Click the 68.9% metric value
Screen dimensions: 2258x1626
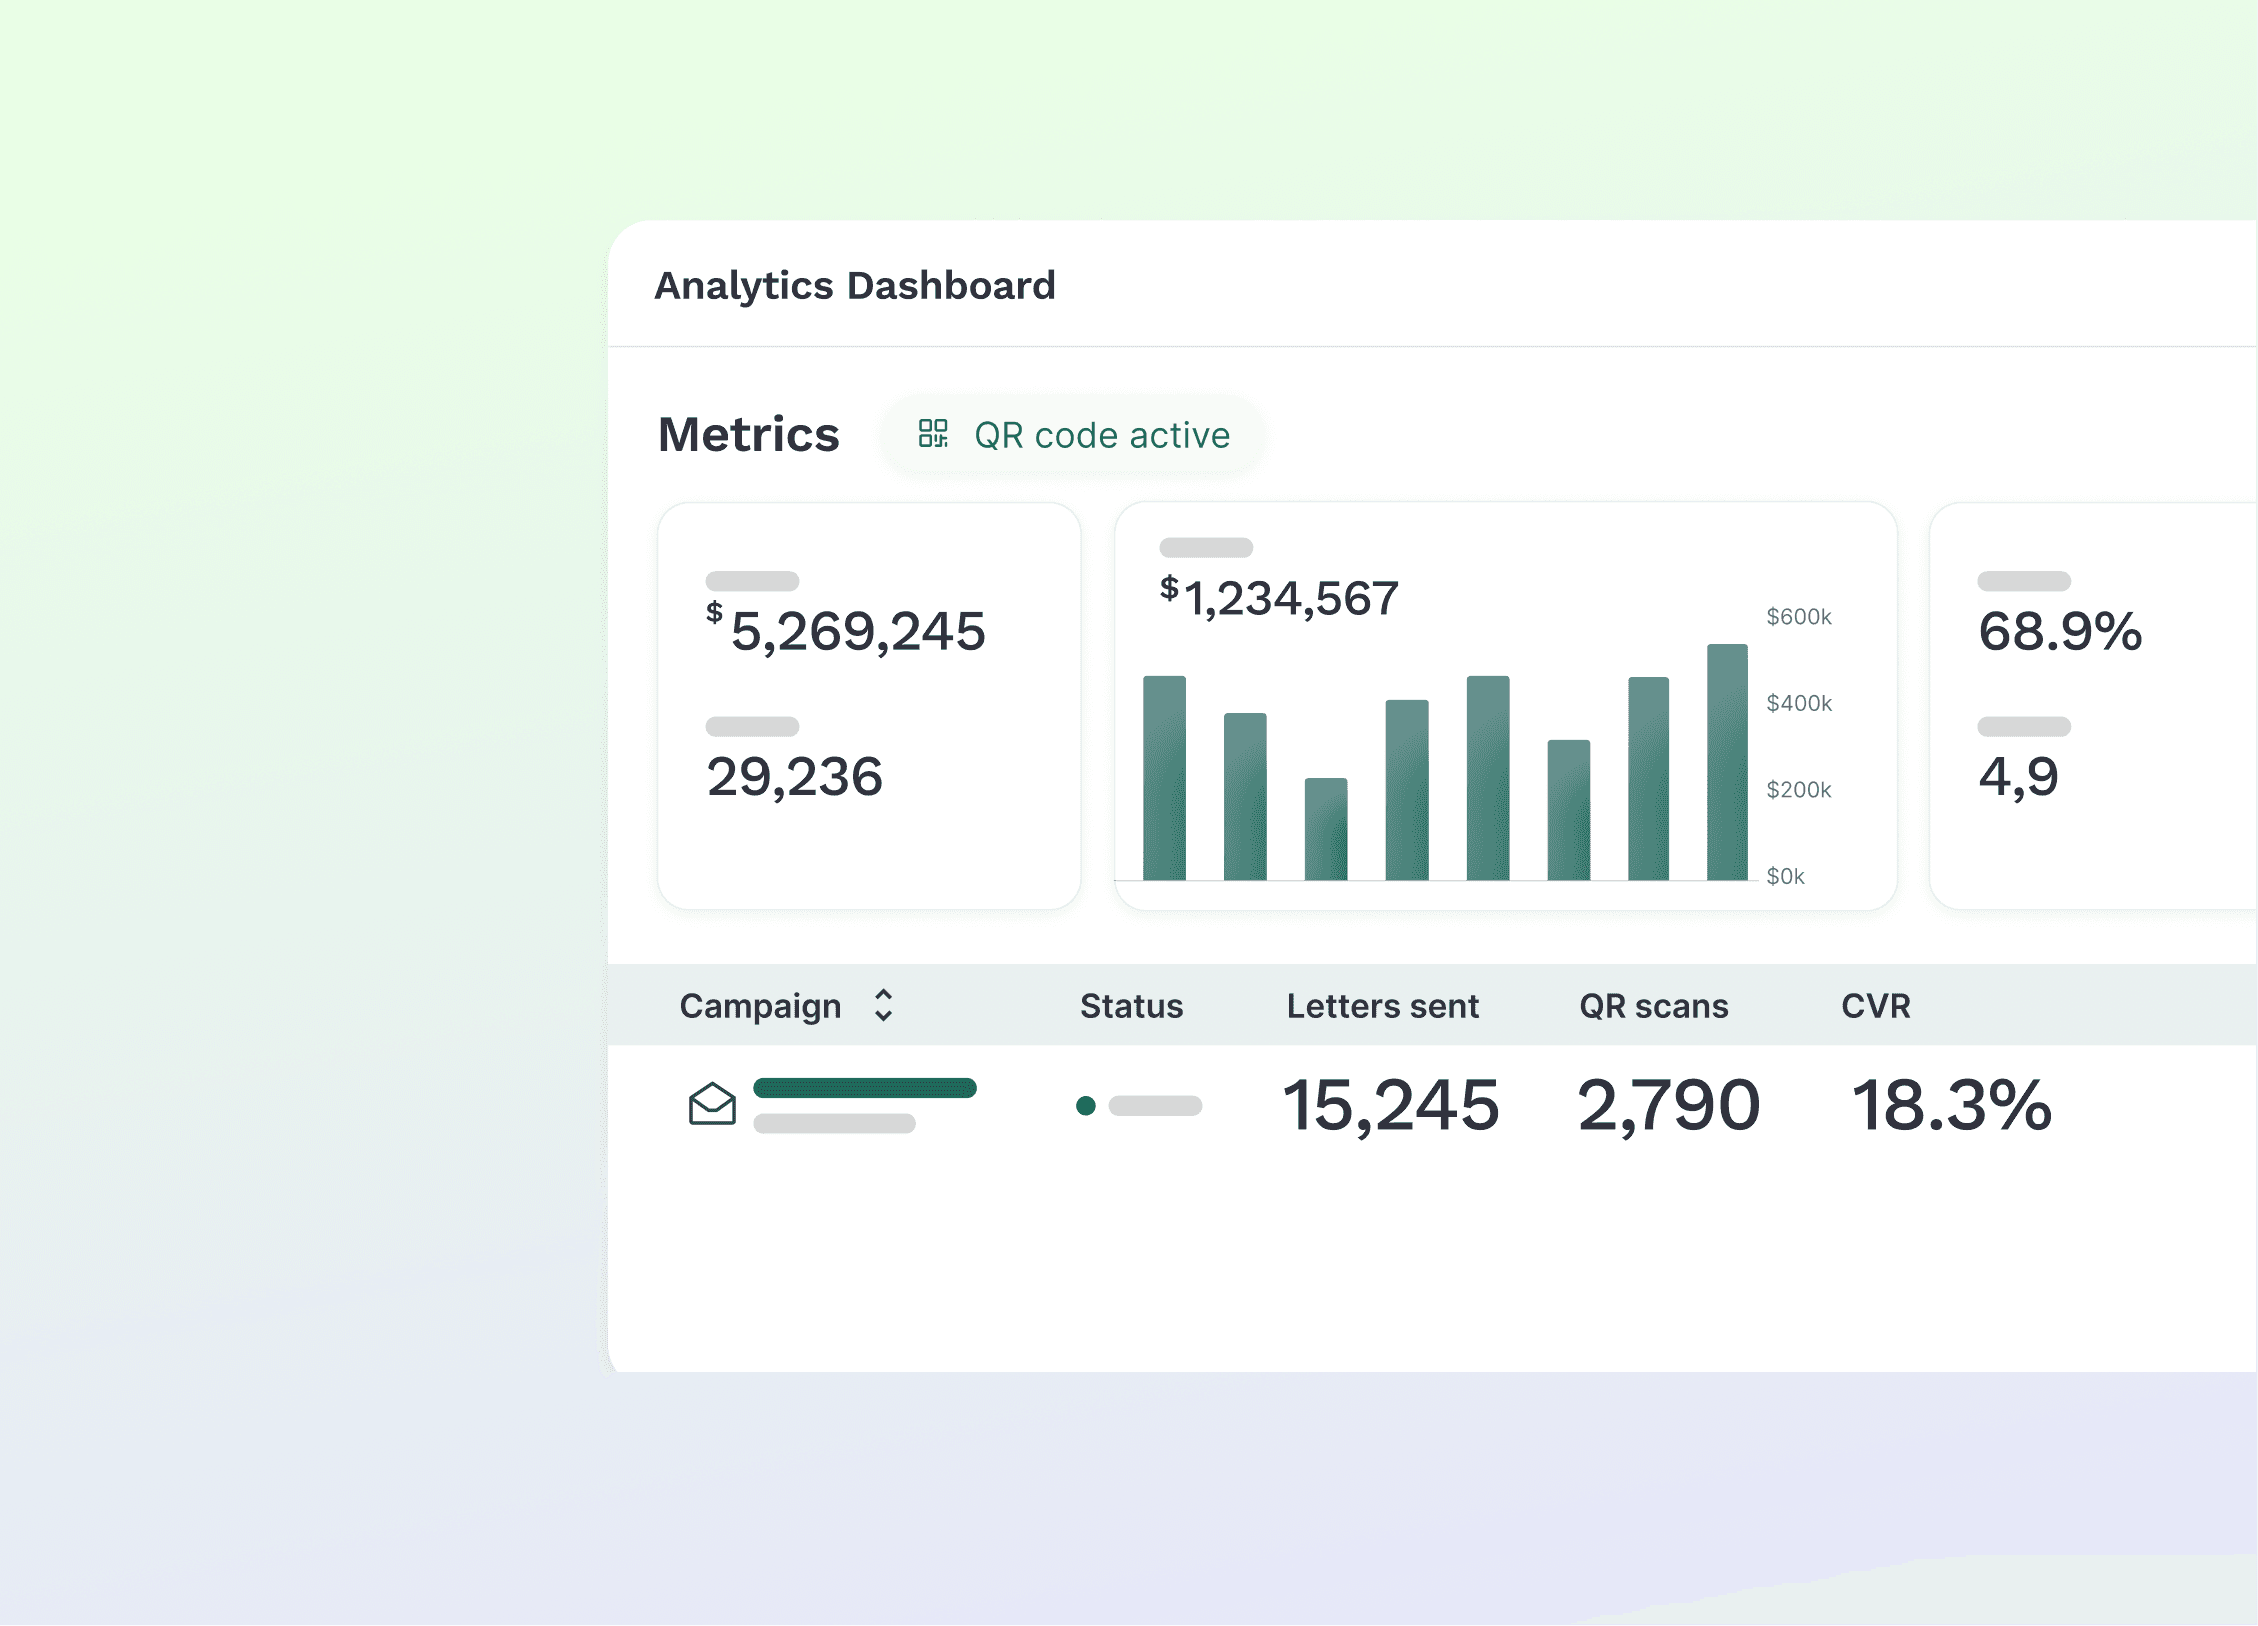coord(2060,632)
